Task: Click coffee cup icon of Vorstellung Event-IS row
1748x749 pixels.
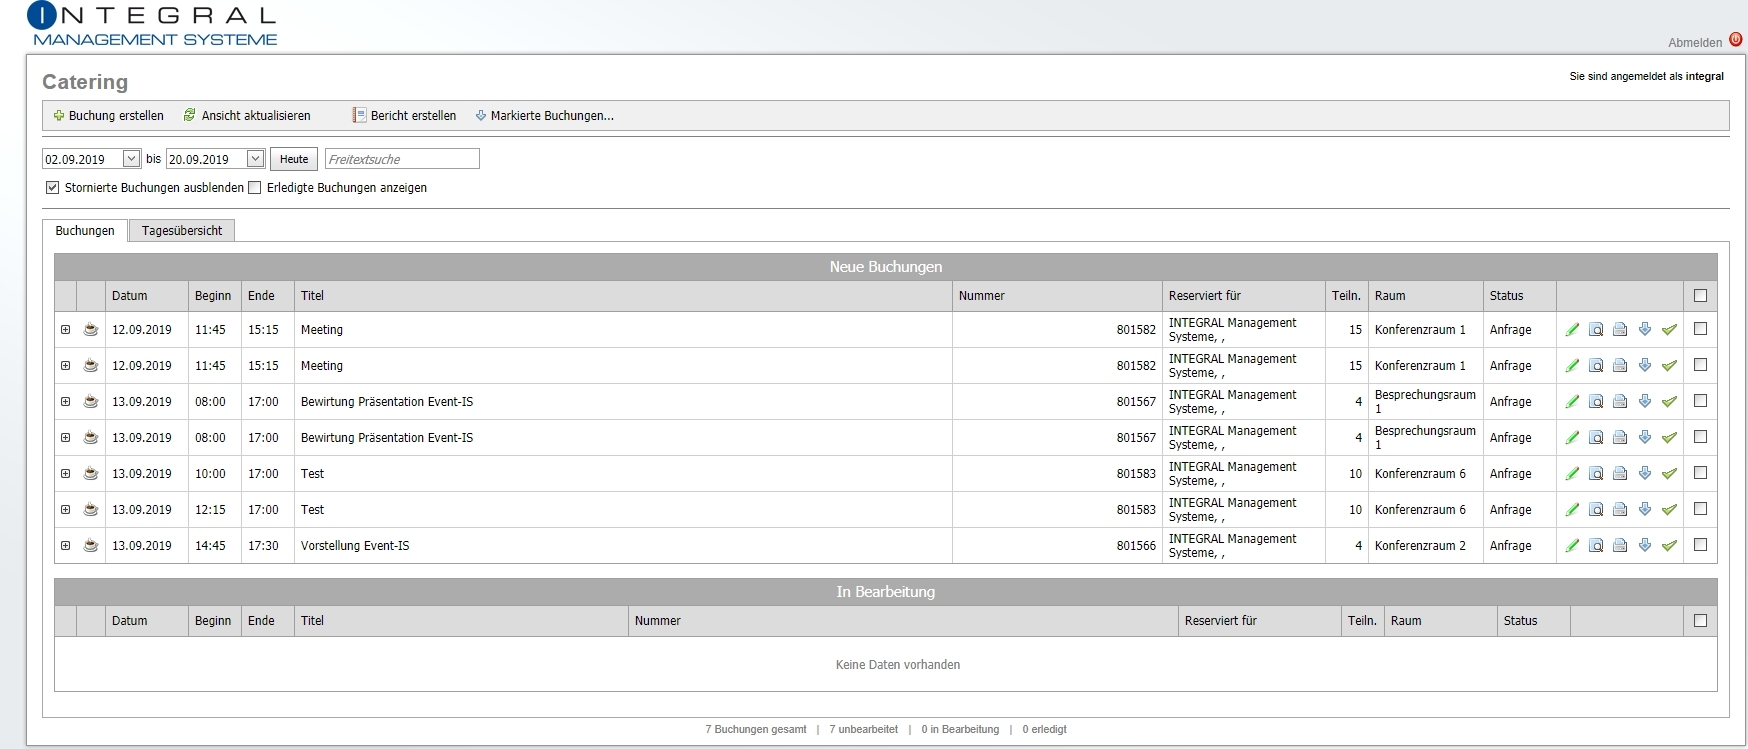Action: click(91, 546)
